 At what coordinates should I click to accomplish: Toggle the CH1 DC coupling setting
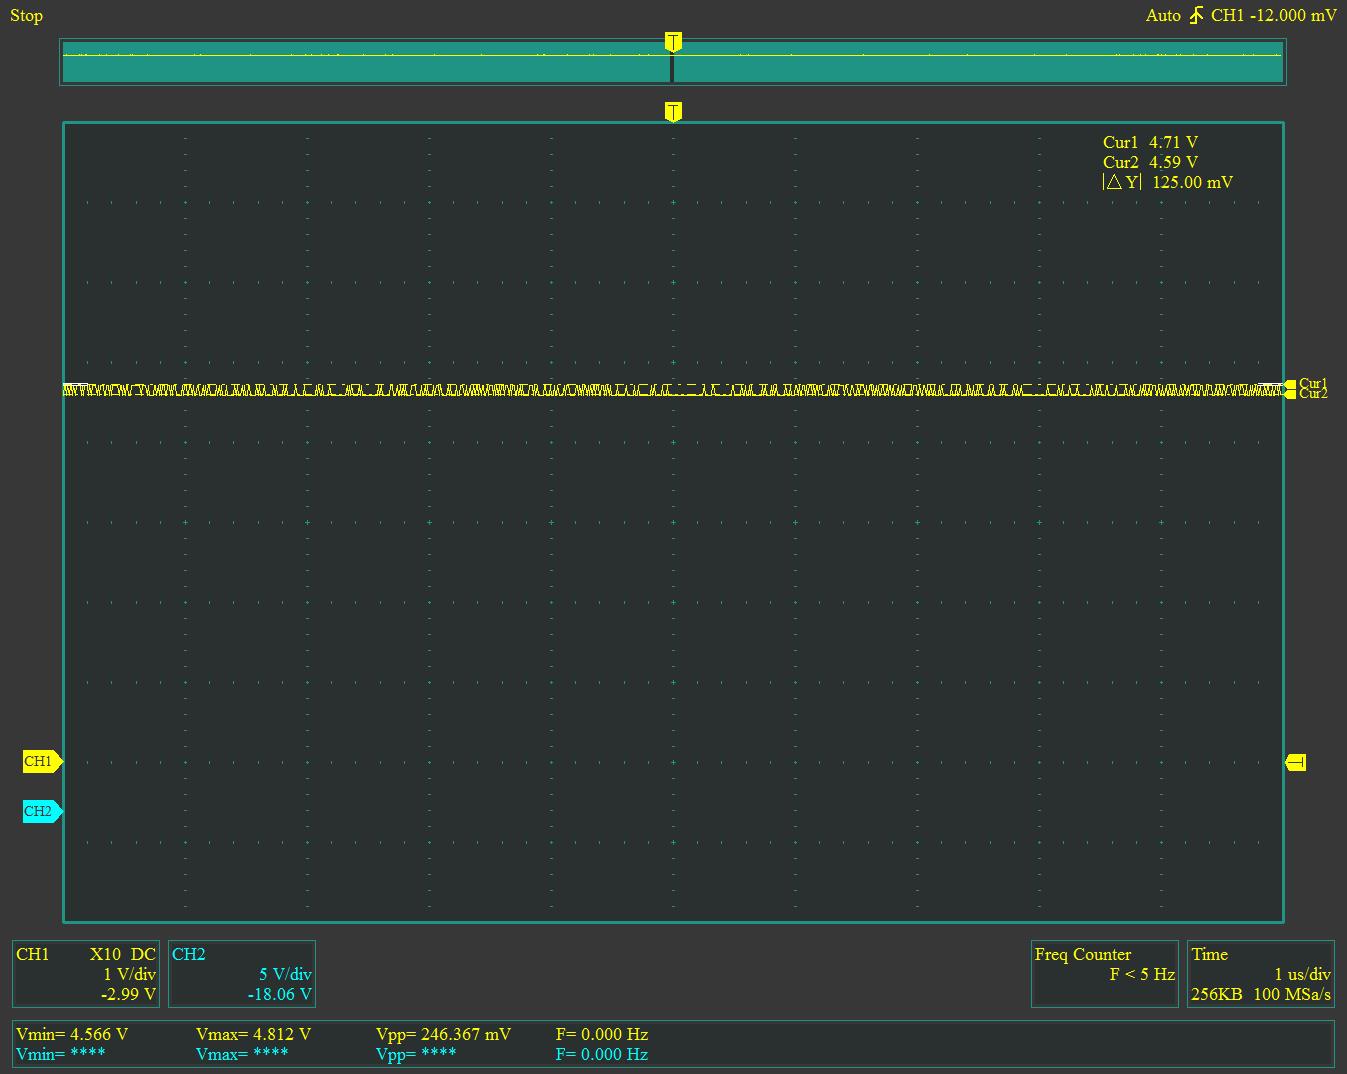[143, 955]
